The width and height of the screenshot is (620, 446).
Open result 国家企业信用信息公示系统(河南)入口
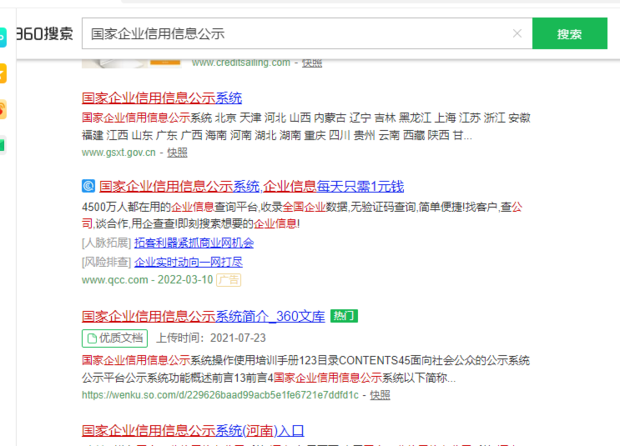(x=193, y=431)
